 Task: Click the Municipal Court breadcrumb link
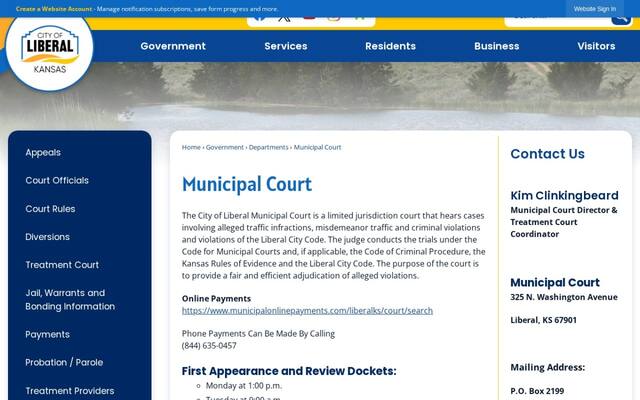tap(317, 147)
